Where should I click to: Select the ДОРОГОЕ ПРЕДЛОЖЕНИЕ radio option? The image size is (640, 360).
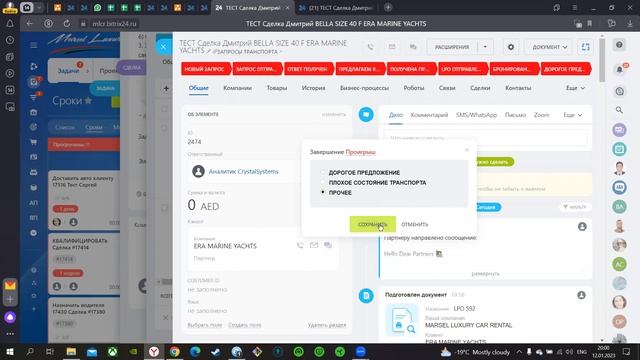click(322, 173)
